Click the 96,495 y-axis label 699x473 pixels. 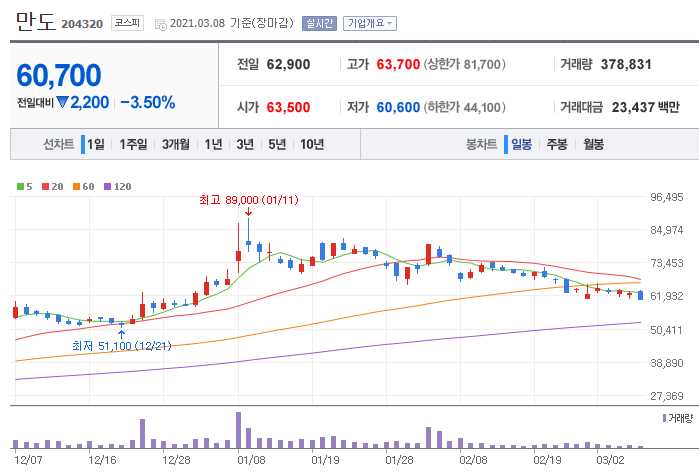pyautogui.click(x=666, y=197)
